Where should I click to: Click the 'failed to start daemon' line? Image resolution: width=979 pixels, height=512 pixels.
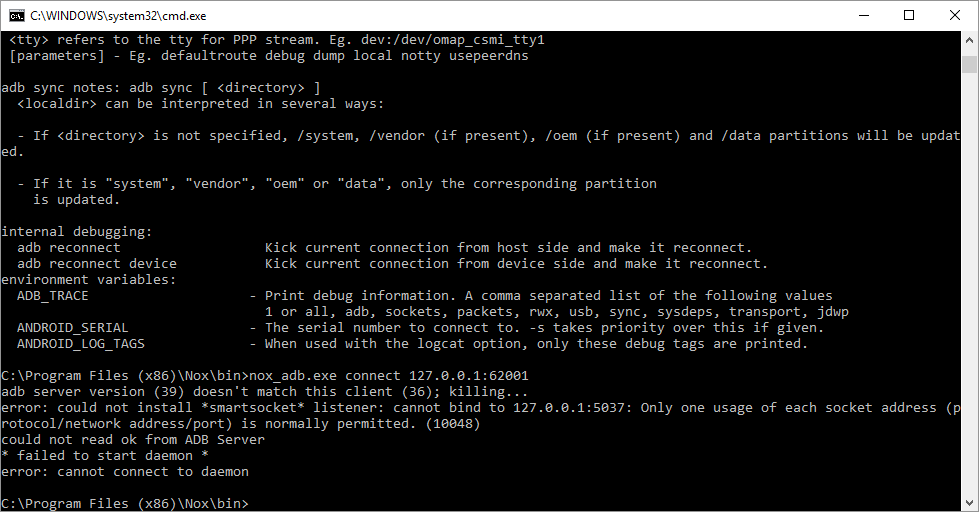tap(105, 456)
